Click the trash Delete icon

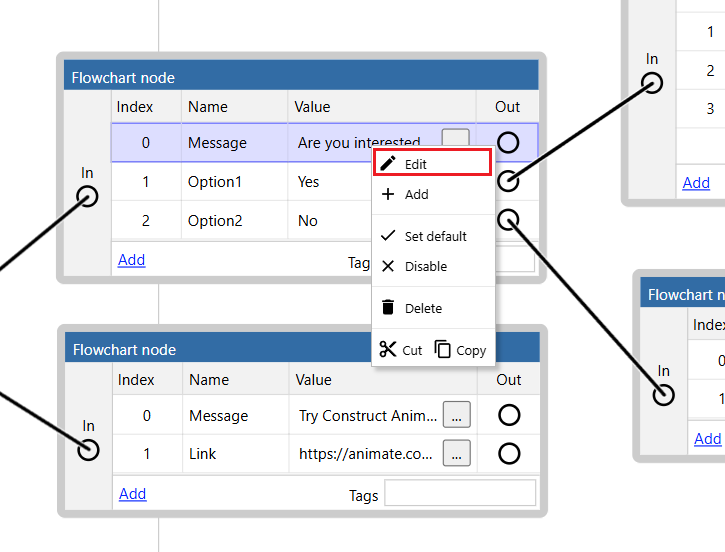[388, 308]
